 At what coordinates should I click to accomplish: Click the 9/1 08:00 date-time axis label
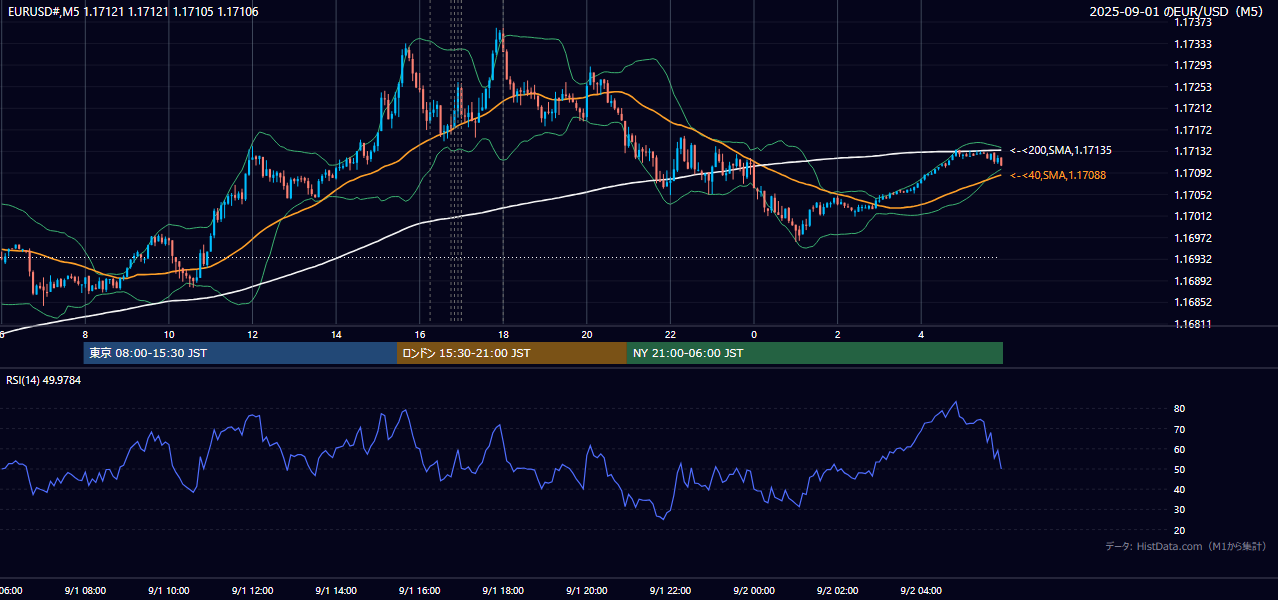[84, 591]
